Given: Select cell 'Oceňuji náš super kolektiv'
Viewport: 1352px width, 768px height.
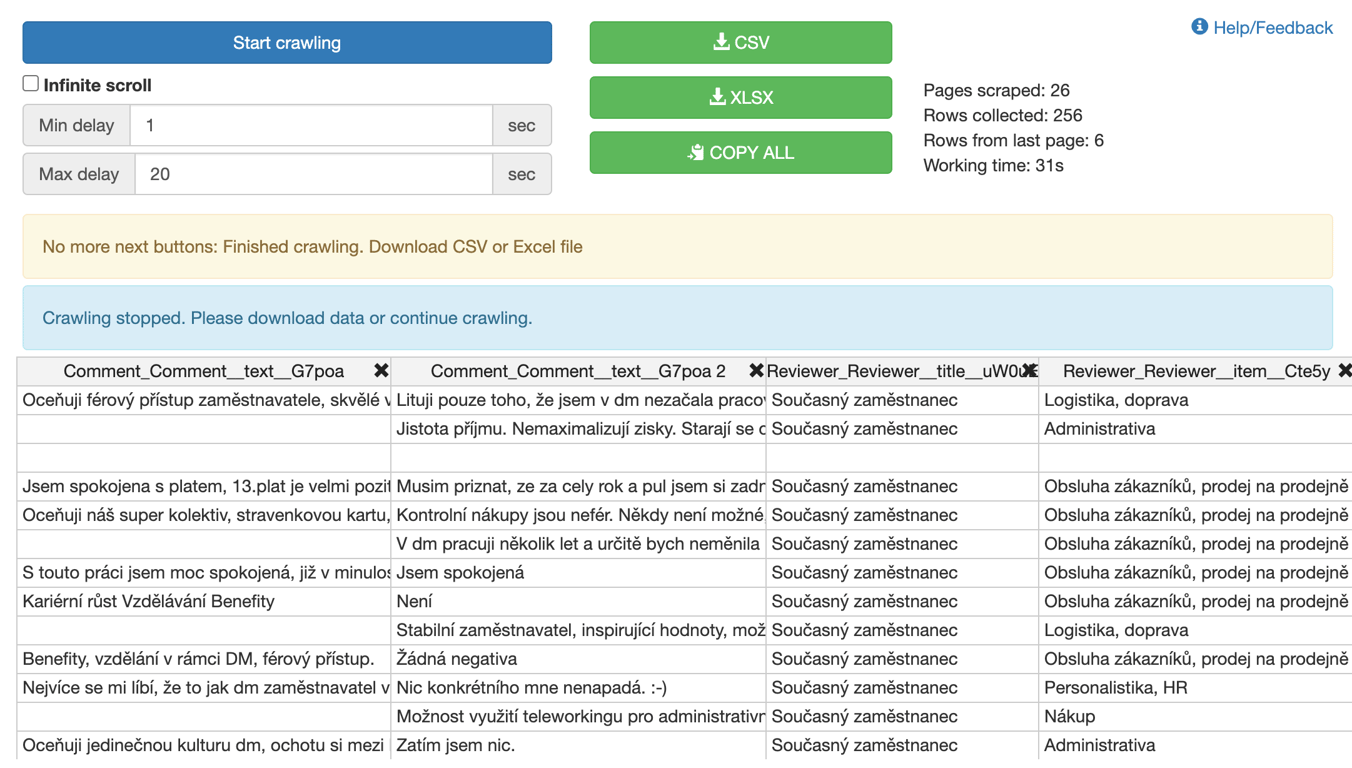Looking at the screenshot, I should tap(204, 516).
